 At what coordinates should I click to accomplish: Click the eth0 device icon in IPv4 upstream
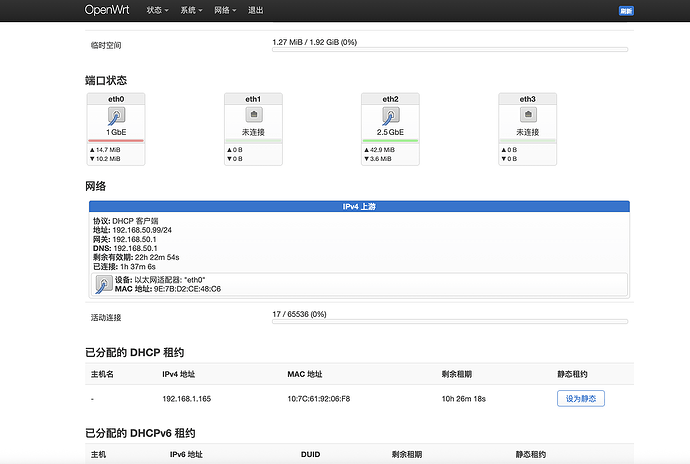(103, 284)
